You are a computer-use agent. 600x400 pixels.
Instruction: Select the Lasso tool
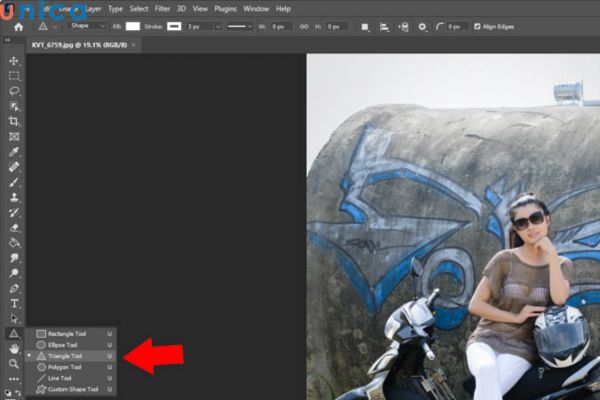click(14, 91)
